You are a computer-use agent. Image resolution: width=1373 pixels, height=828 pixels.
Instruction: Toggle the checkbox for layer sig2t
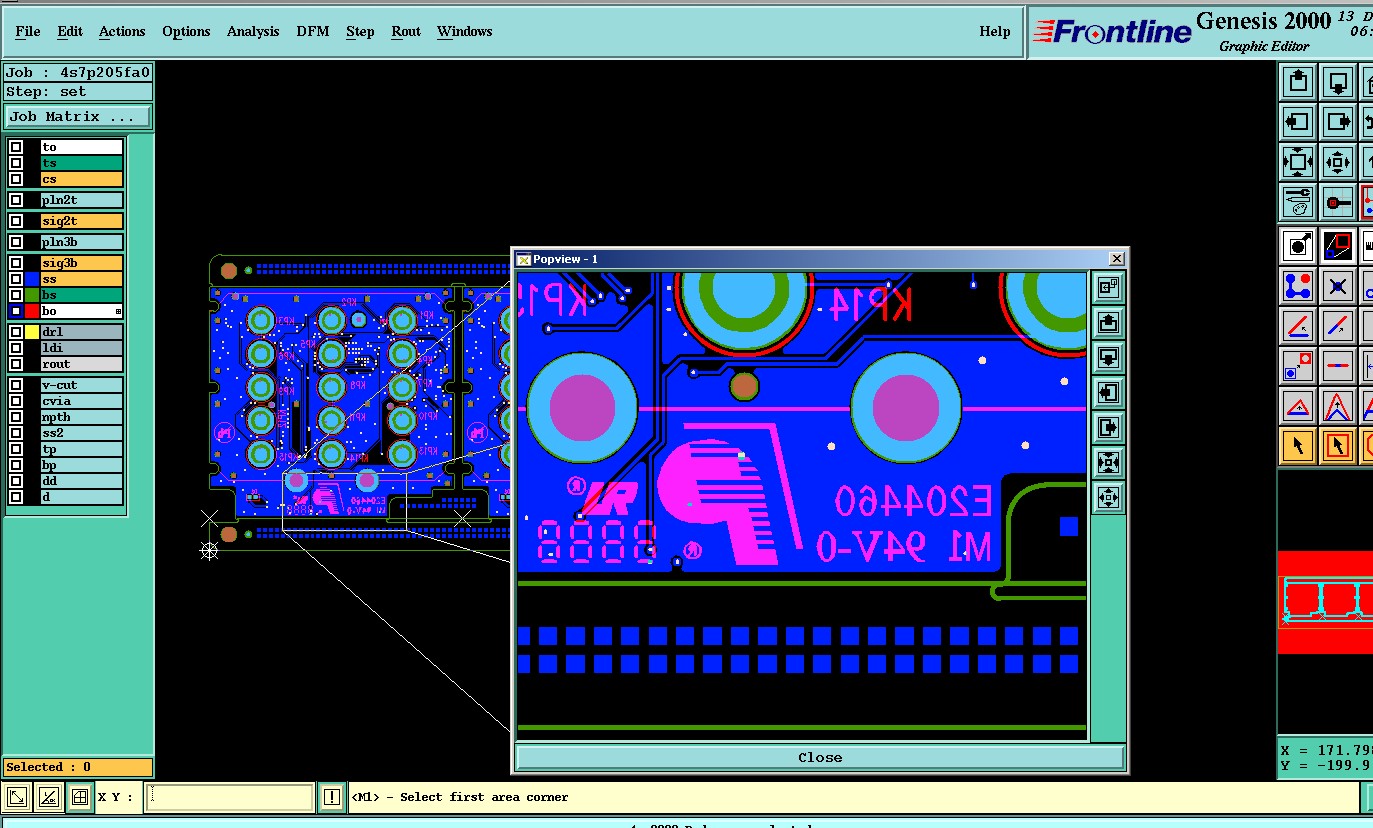16,221
